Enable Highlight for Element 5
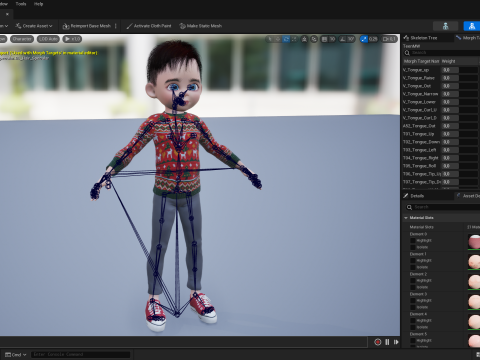Viewport: 480px width, 360px height. coord(413,340)
